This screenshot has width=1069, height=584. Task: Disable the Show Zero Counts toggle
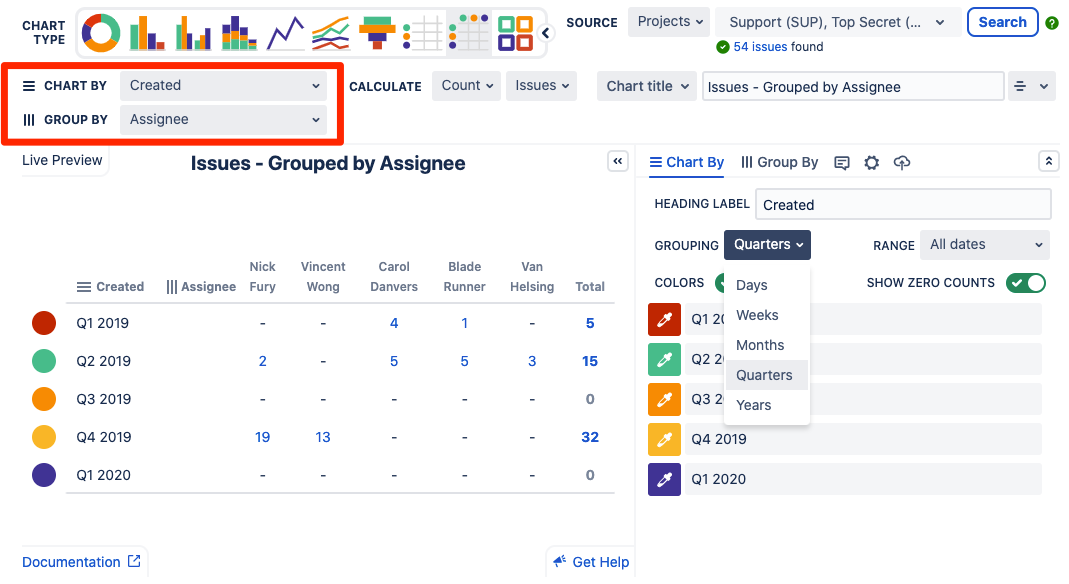(x=1025, y=283)
